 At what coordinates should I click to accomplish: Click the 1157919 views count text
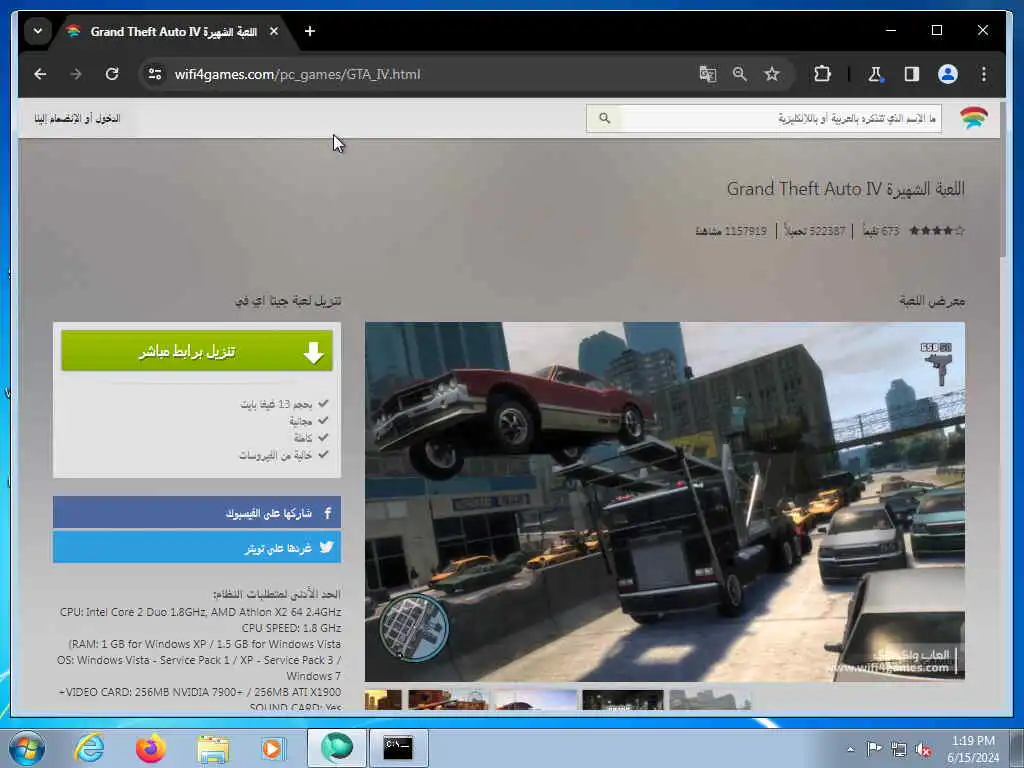(731, 231)
